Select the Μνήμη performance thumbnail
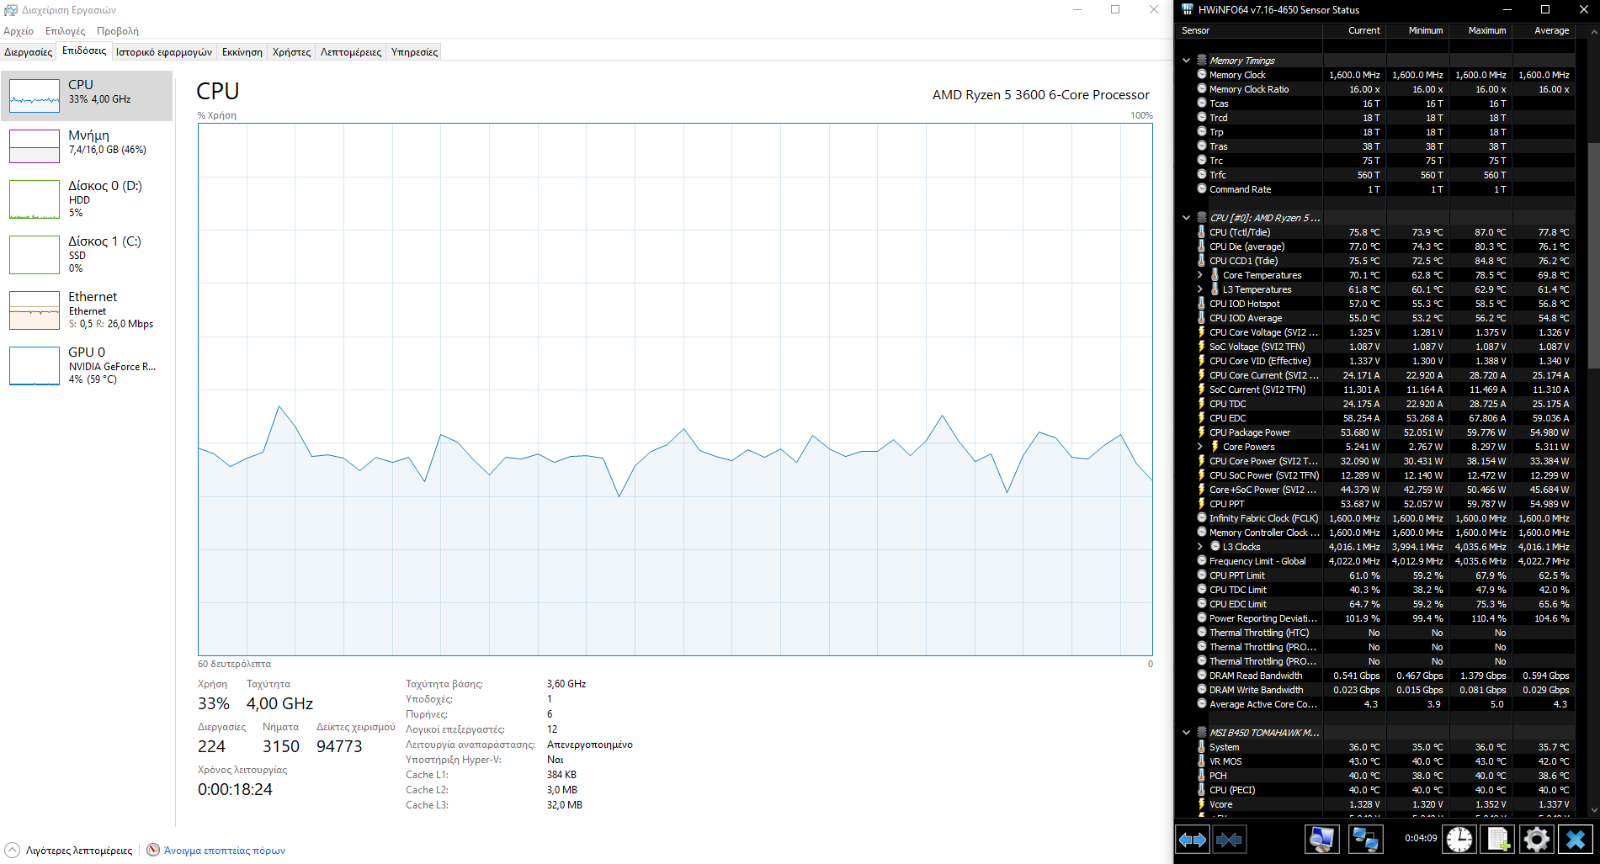Image resolution: width=1600 pixels, height=864 pixels. click(87, 143)
